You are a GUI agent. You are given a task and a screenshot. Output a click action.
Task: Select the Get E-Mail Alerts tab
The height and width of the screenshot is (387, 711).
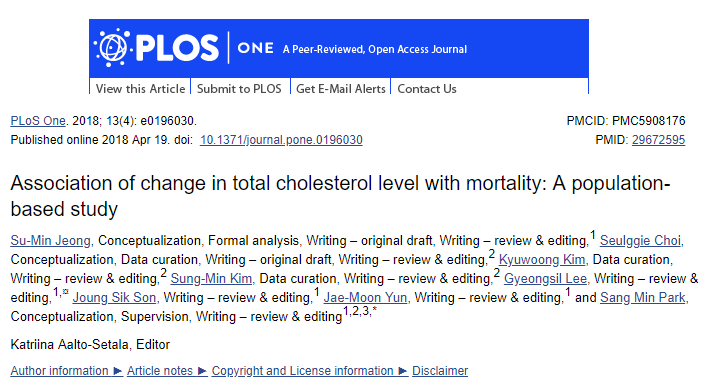pyautogui.click(x=341, y=88)
